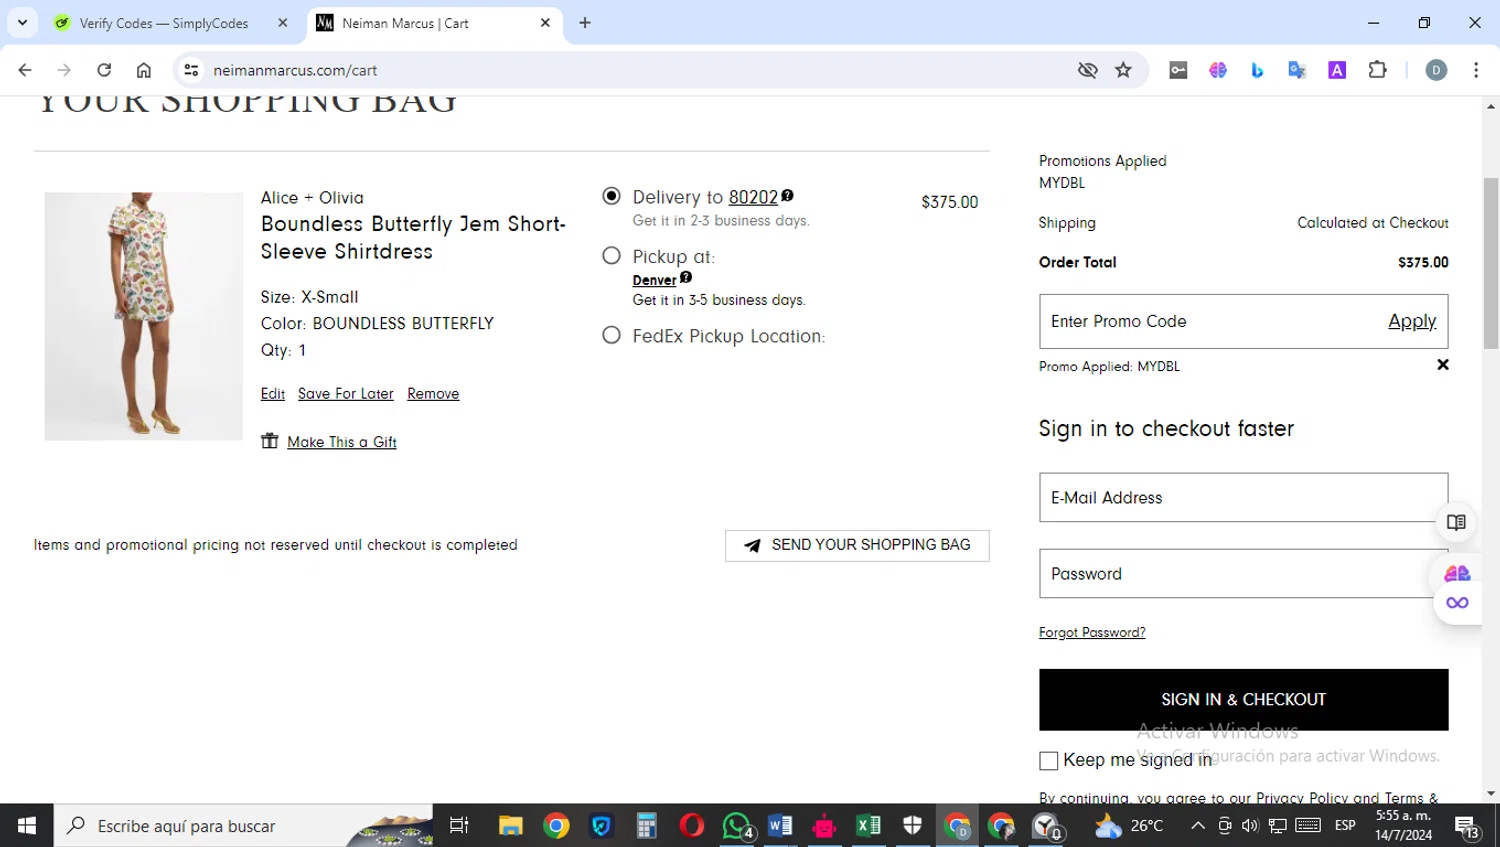Image resolution: width=1500 pixels, height=847 pixels.
Task: Click the Windows taskbar search box
Action: [244, 826]
